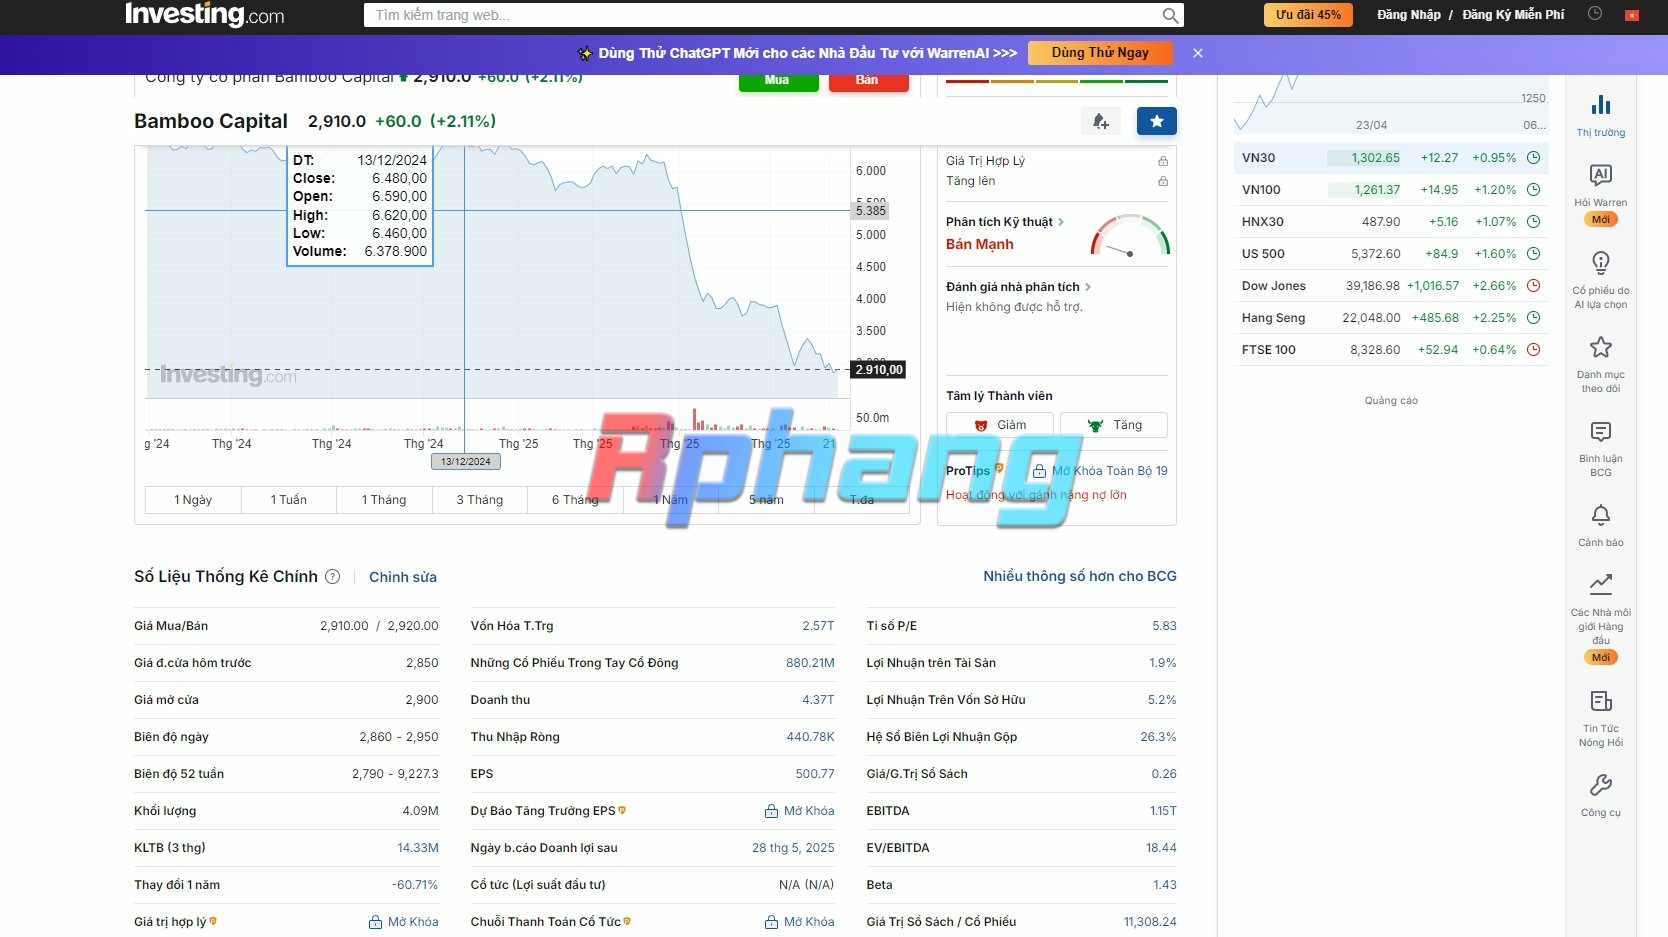Click the Tỉ số P/E value 5.83
The image size is (1668, 937).
click(1164, 626)
